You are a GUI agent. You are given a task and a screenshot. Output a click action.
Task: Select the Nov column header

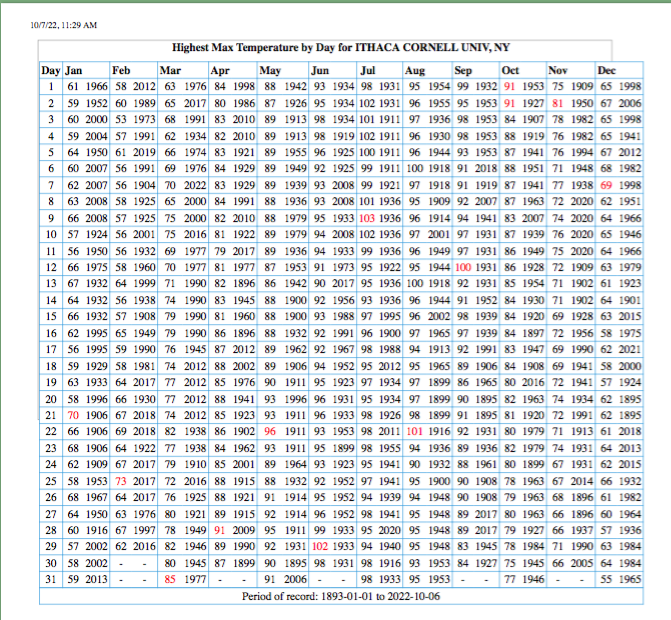coord(558,71)
